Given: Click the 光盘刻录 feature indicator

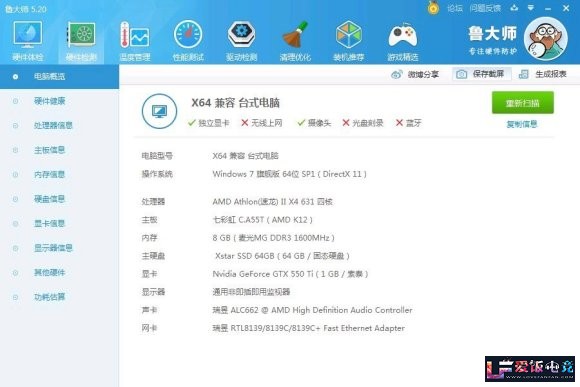Looking at the screenshot, I should [362, 123].
